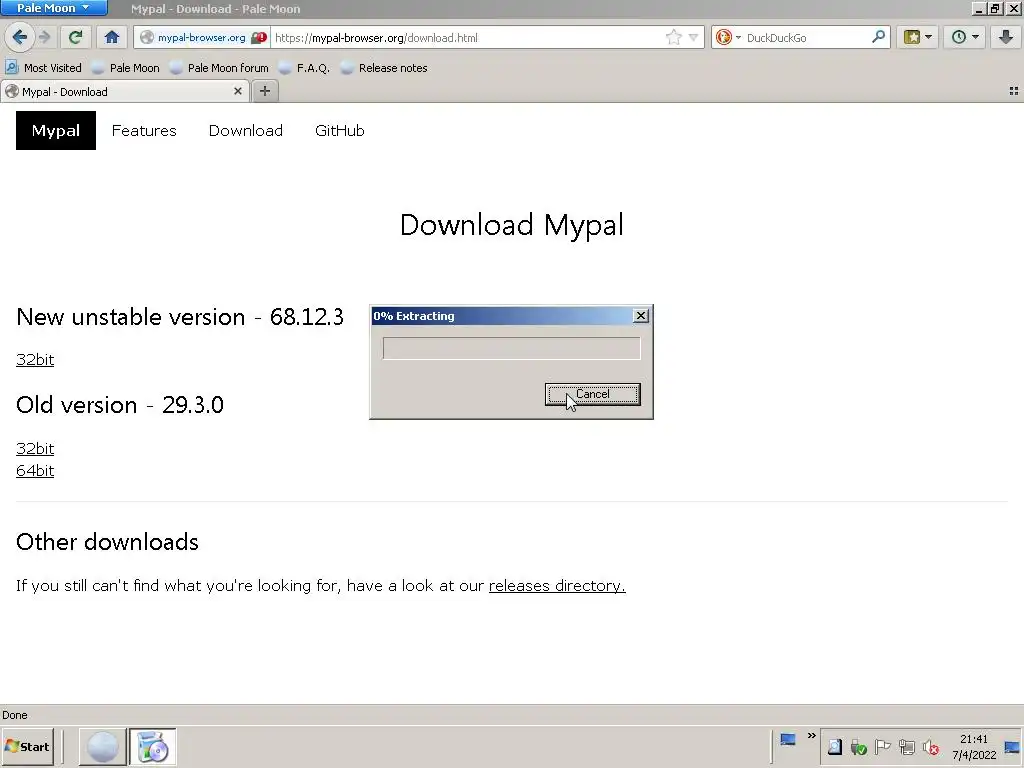Open the history clock dropdown
The width and height of the screenshot is (1024, 768).
(x=965, y=37)
